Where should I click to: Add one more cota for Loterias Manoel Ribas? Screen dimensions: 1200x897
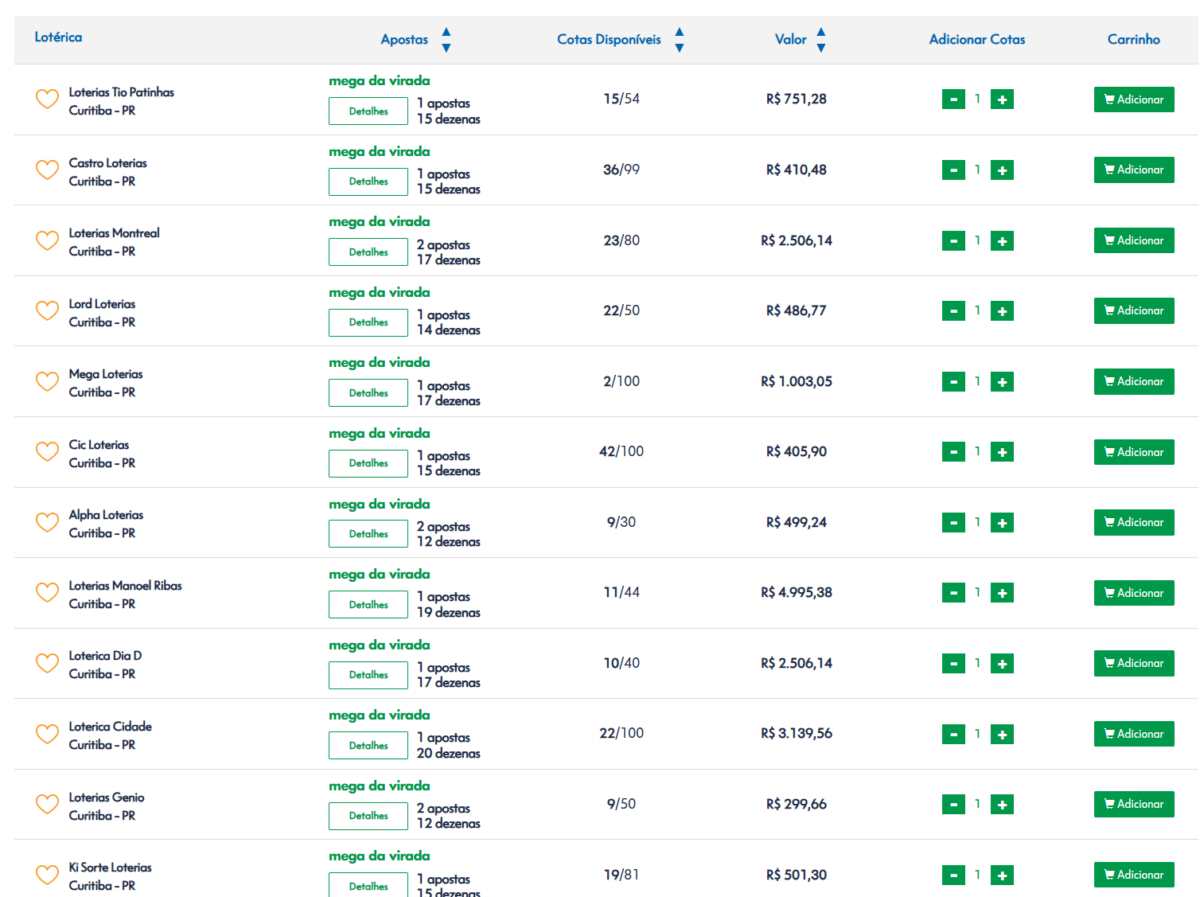(1002, 593)
